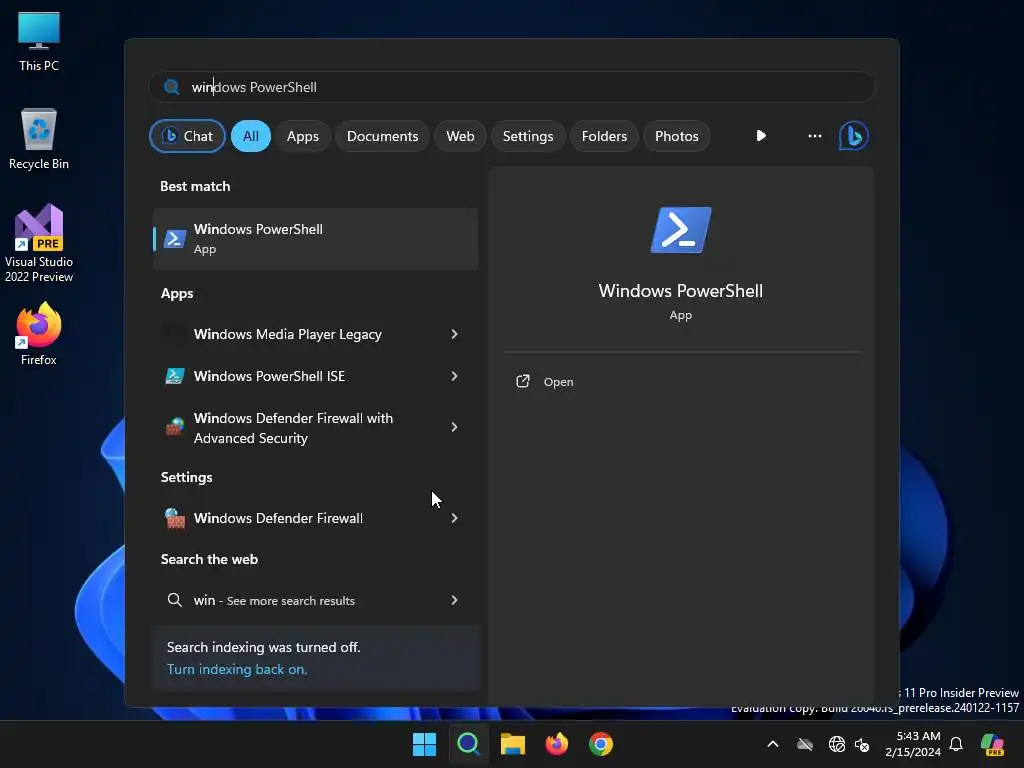
Task: Click the Windows PowerShell ISE app icon
Action: click(x=174, y=376)
